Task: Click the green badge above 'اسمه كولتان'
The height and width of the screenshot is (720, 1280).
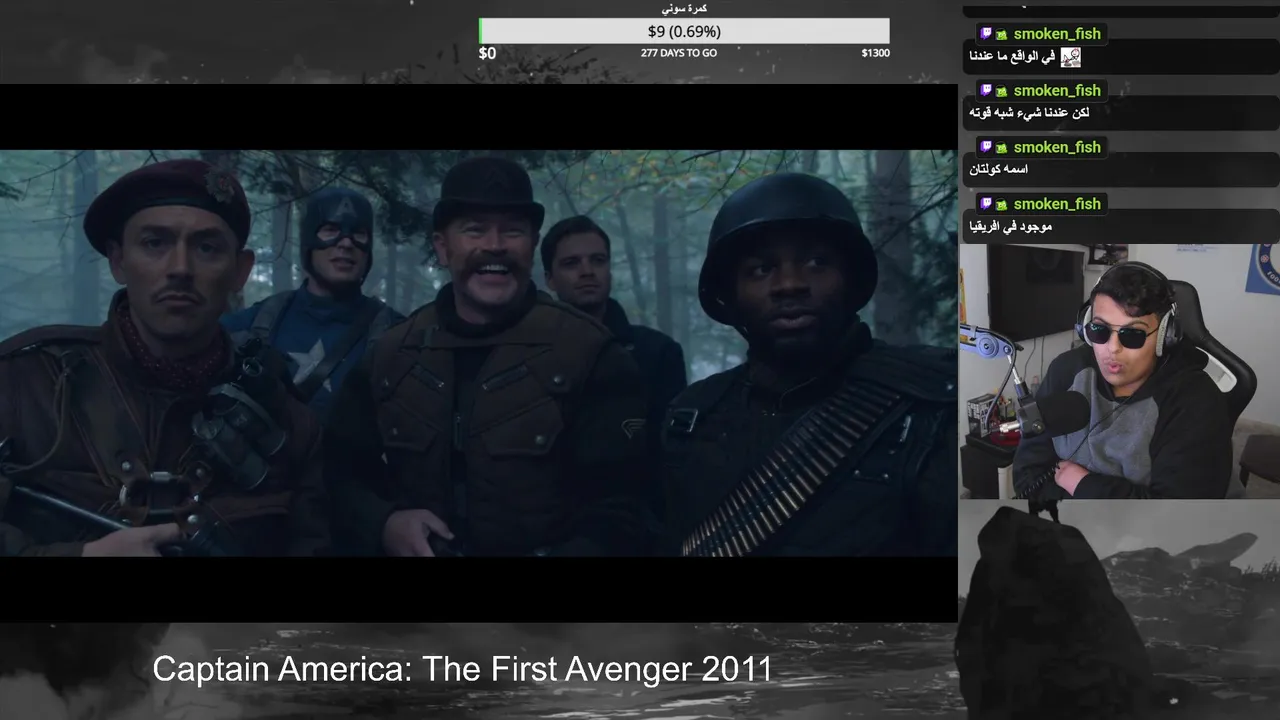Action: pos(1001,148)
